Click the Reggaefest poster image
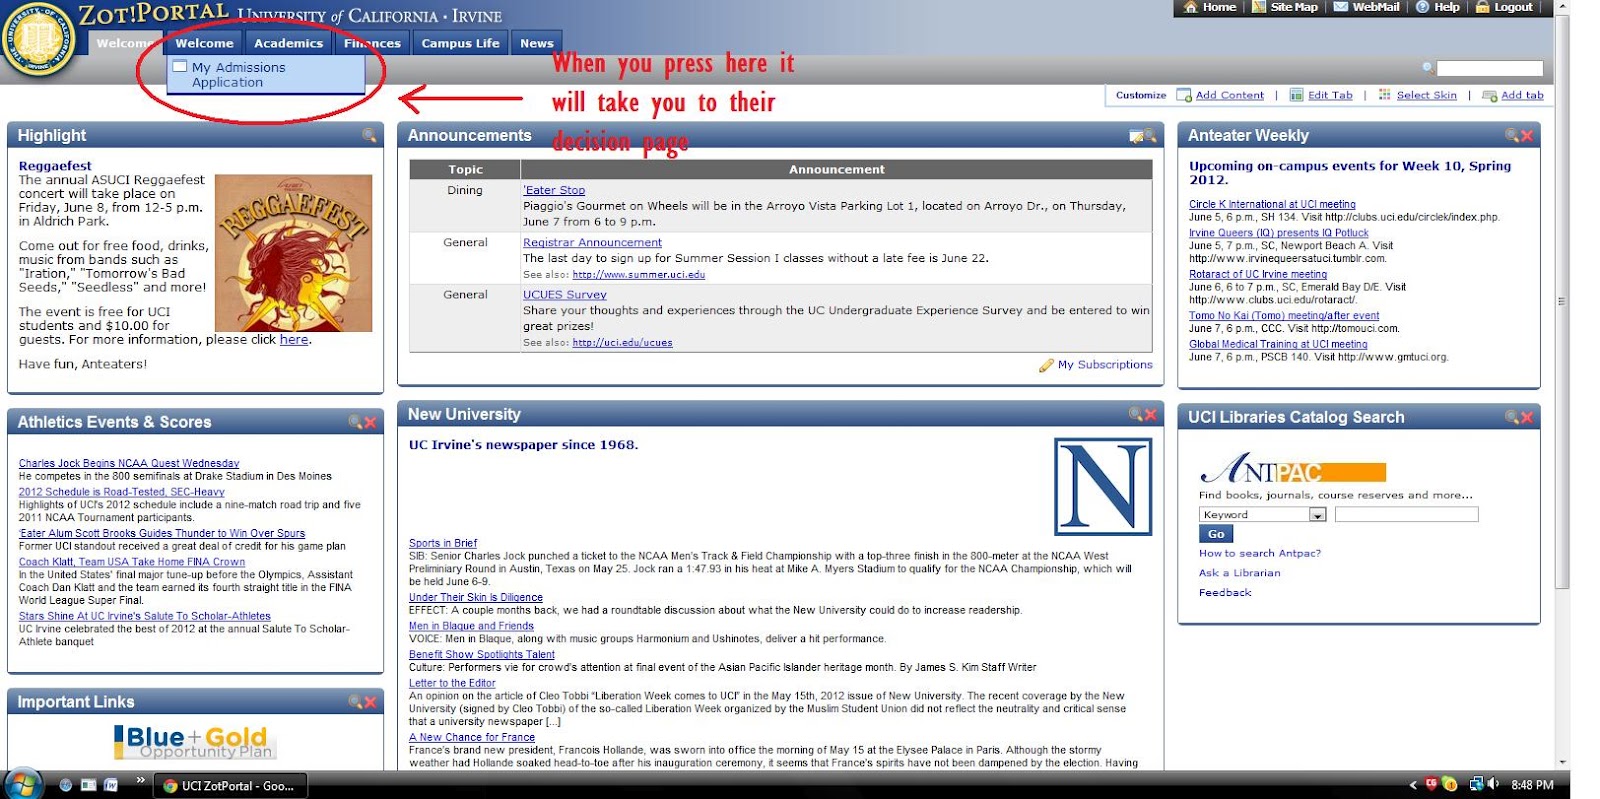 [x=294, y=253]
